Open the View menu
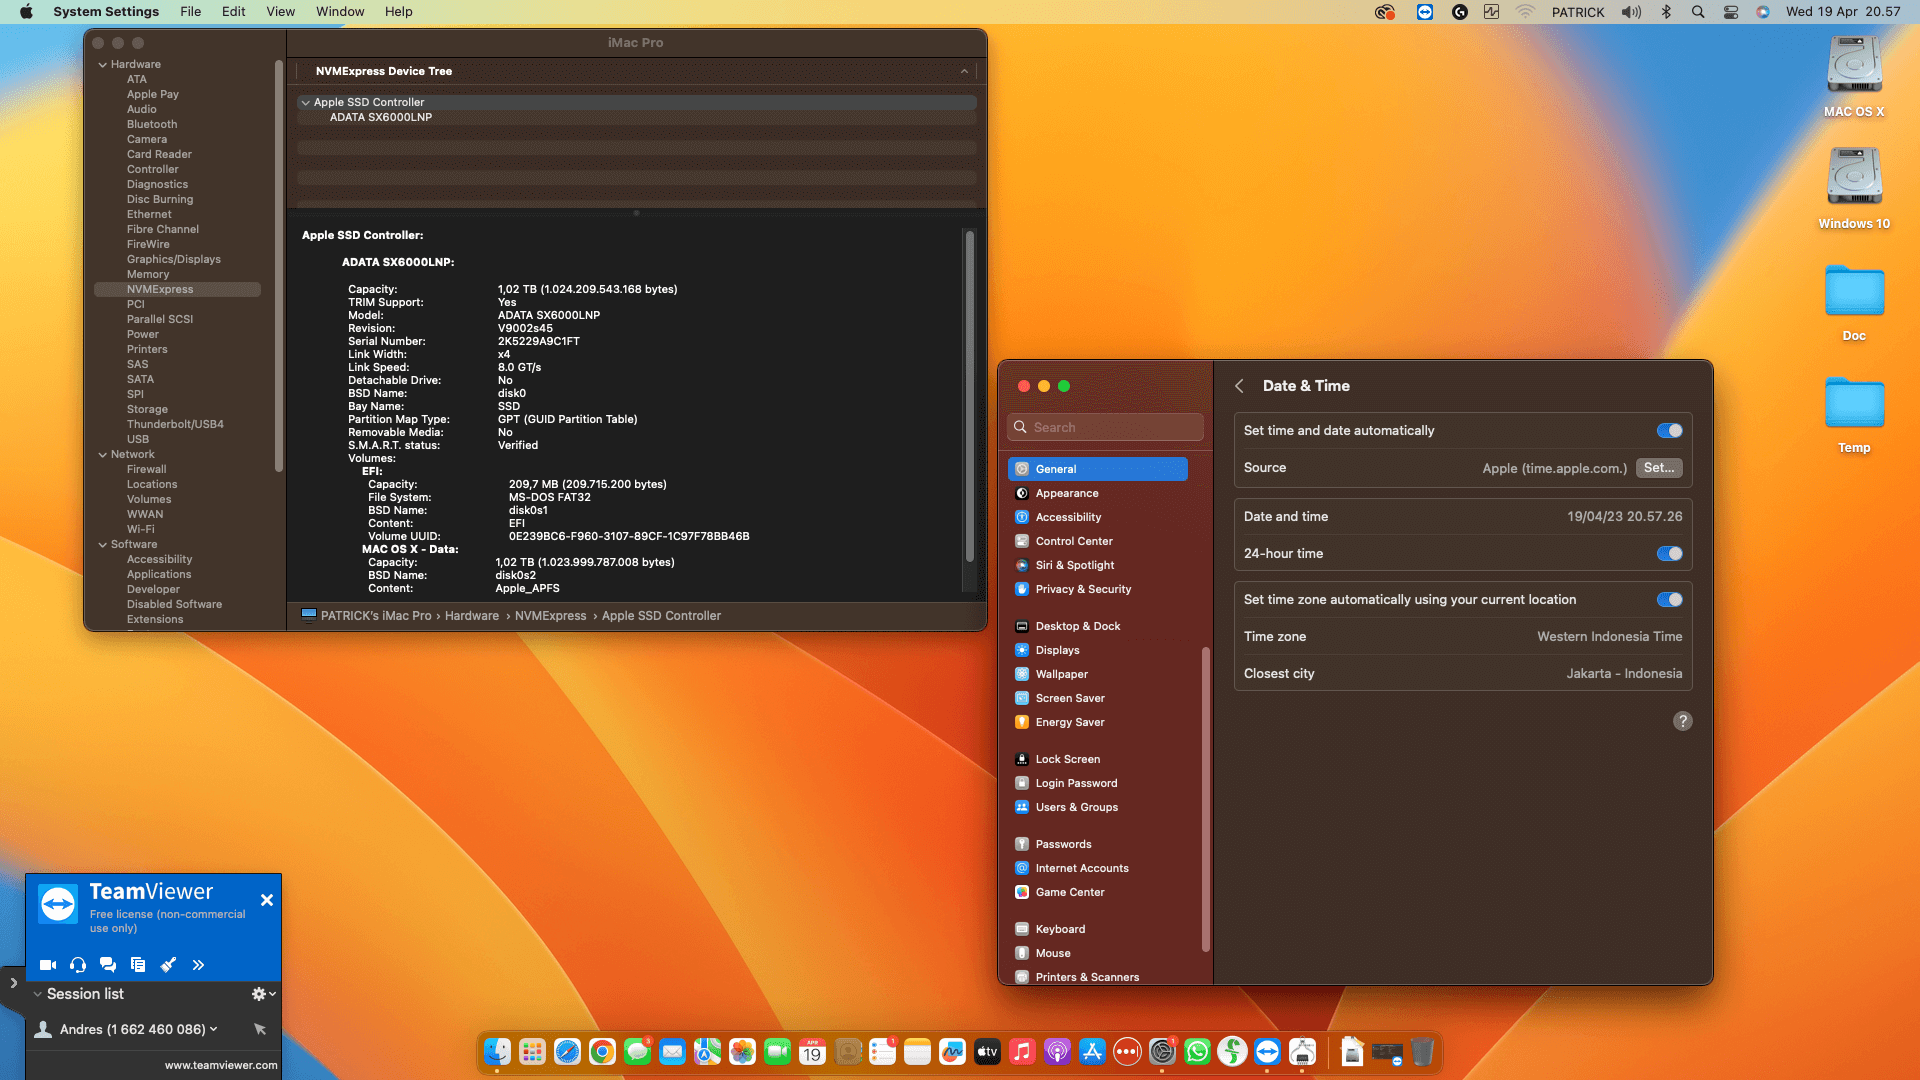Image resolution: width=1920 pixels, height=1080 pixels. tap(281, 12)
